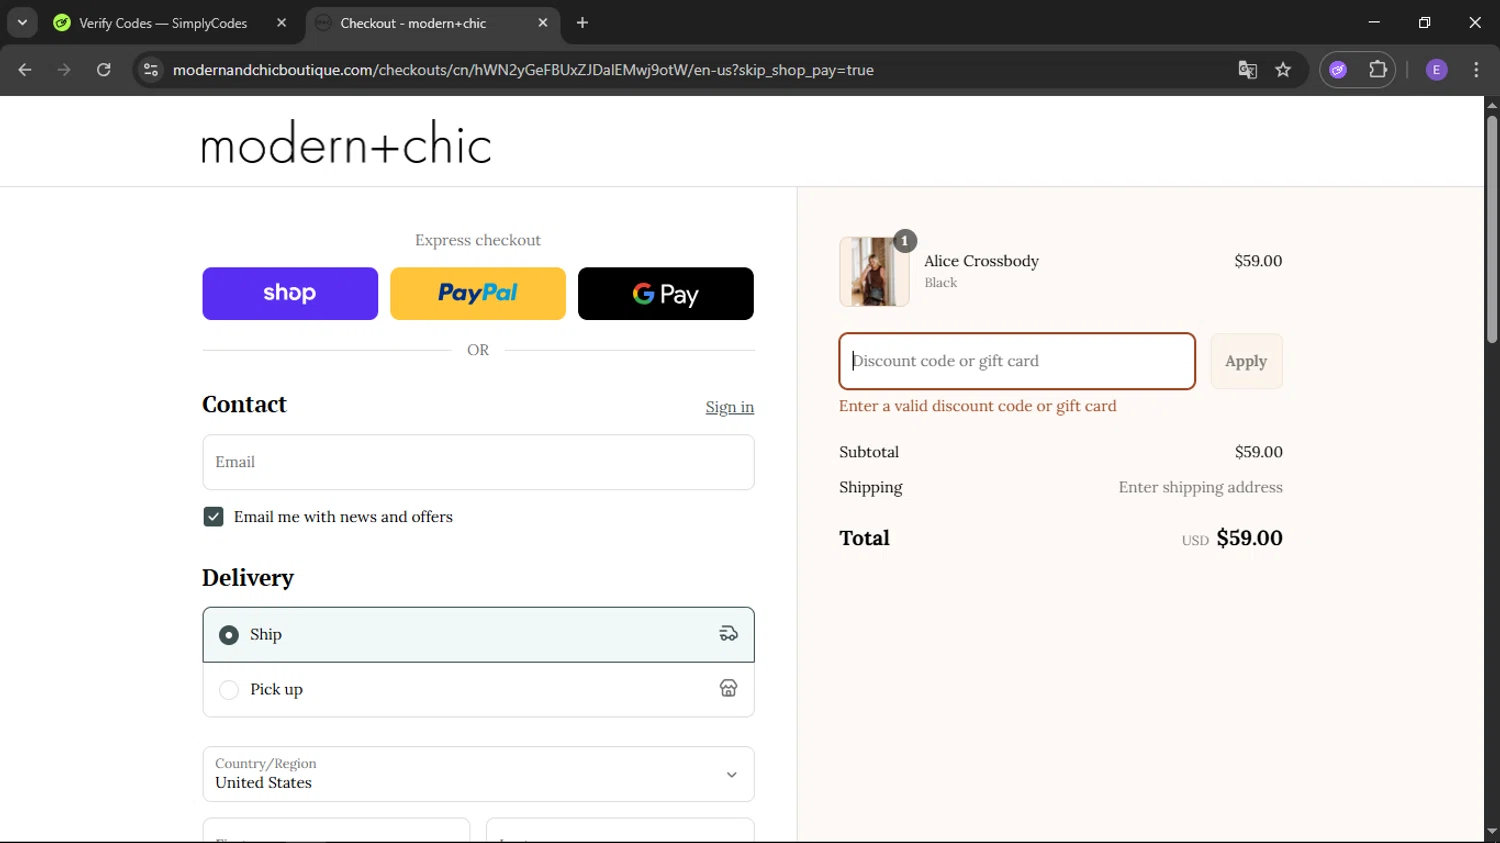Pay with the Google Pay button
Screen dimensions: 1500x843
(x=666, y=293)
